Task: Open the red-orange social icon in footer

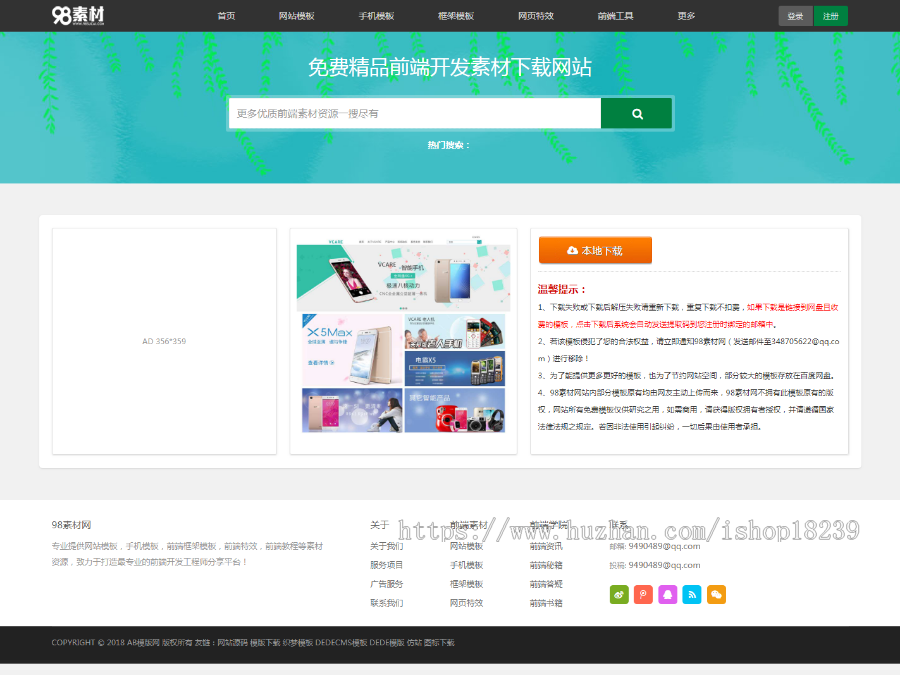Action: pyautogui.click(x=643, y=594)
